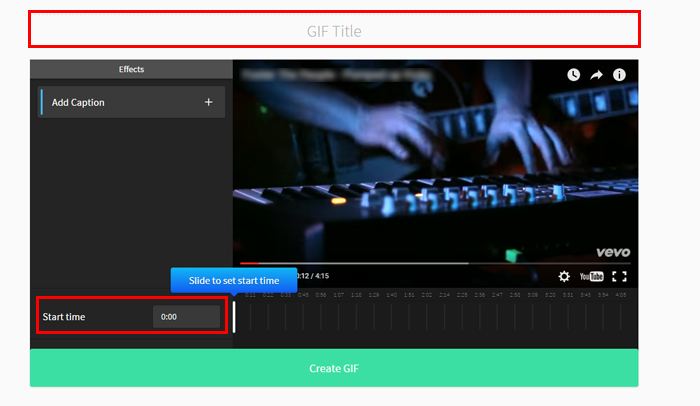Image resolution: width=700 pixels, height=406 pixels.
Task: Click the video playback time display 4:15
Action: (322, 276)
